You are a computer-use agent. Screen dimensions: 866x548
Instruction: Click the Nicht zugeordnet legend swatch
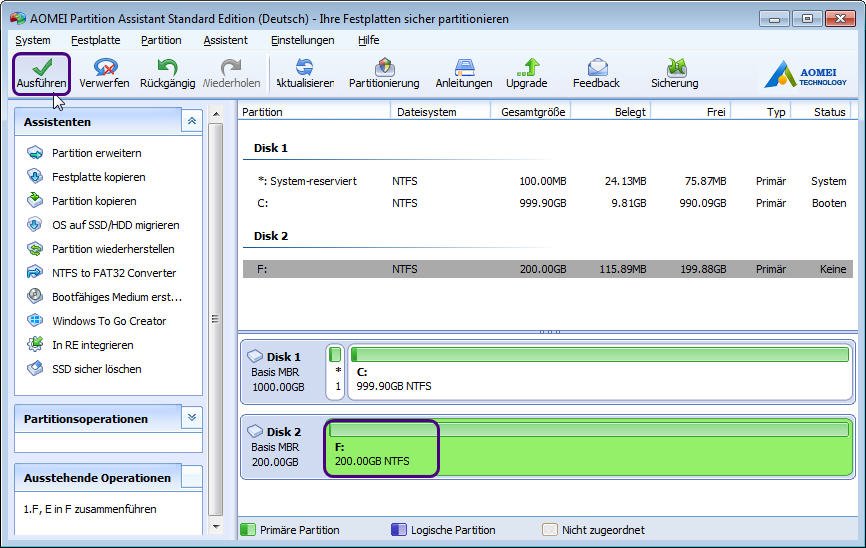tap(550, 530)
